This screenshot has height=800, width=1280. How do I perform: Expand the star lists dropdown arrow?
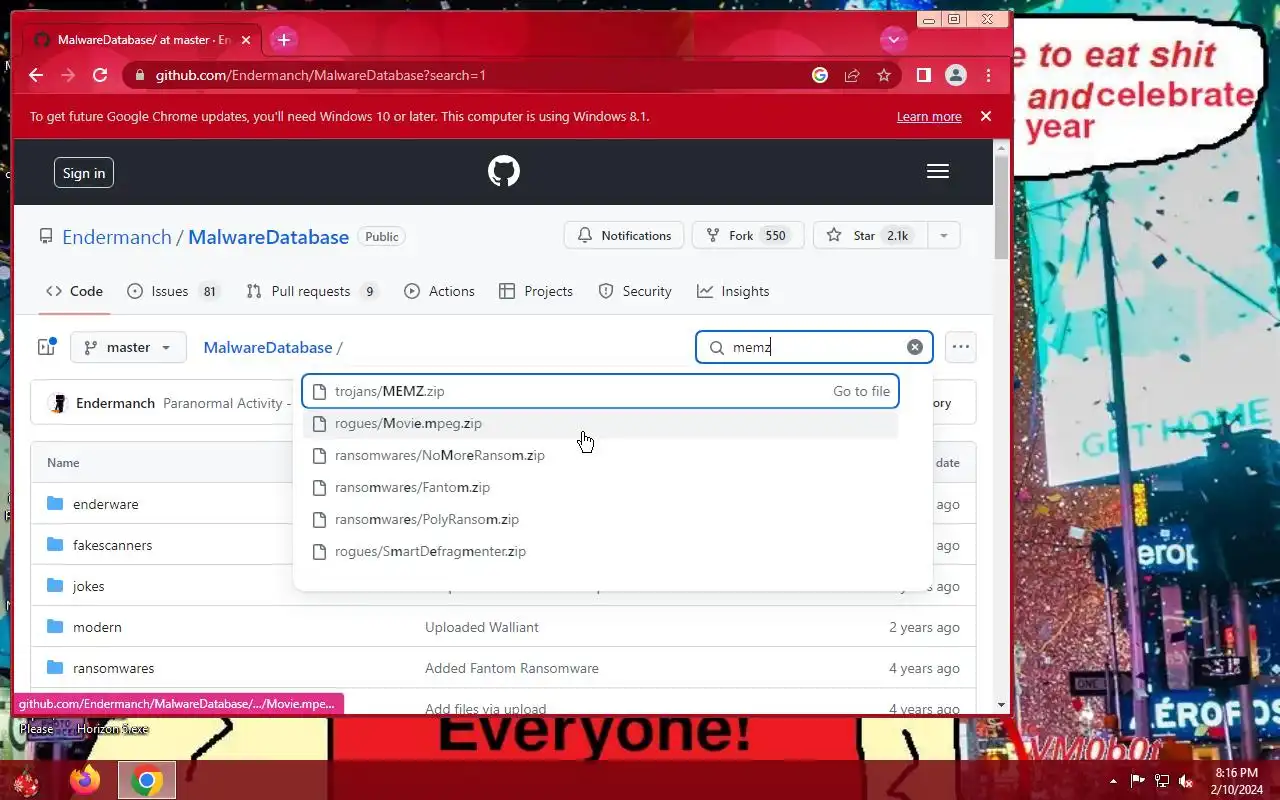point(943,236)
